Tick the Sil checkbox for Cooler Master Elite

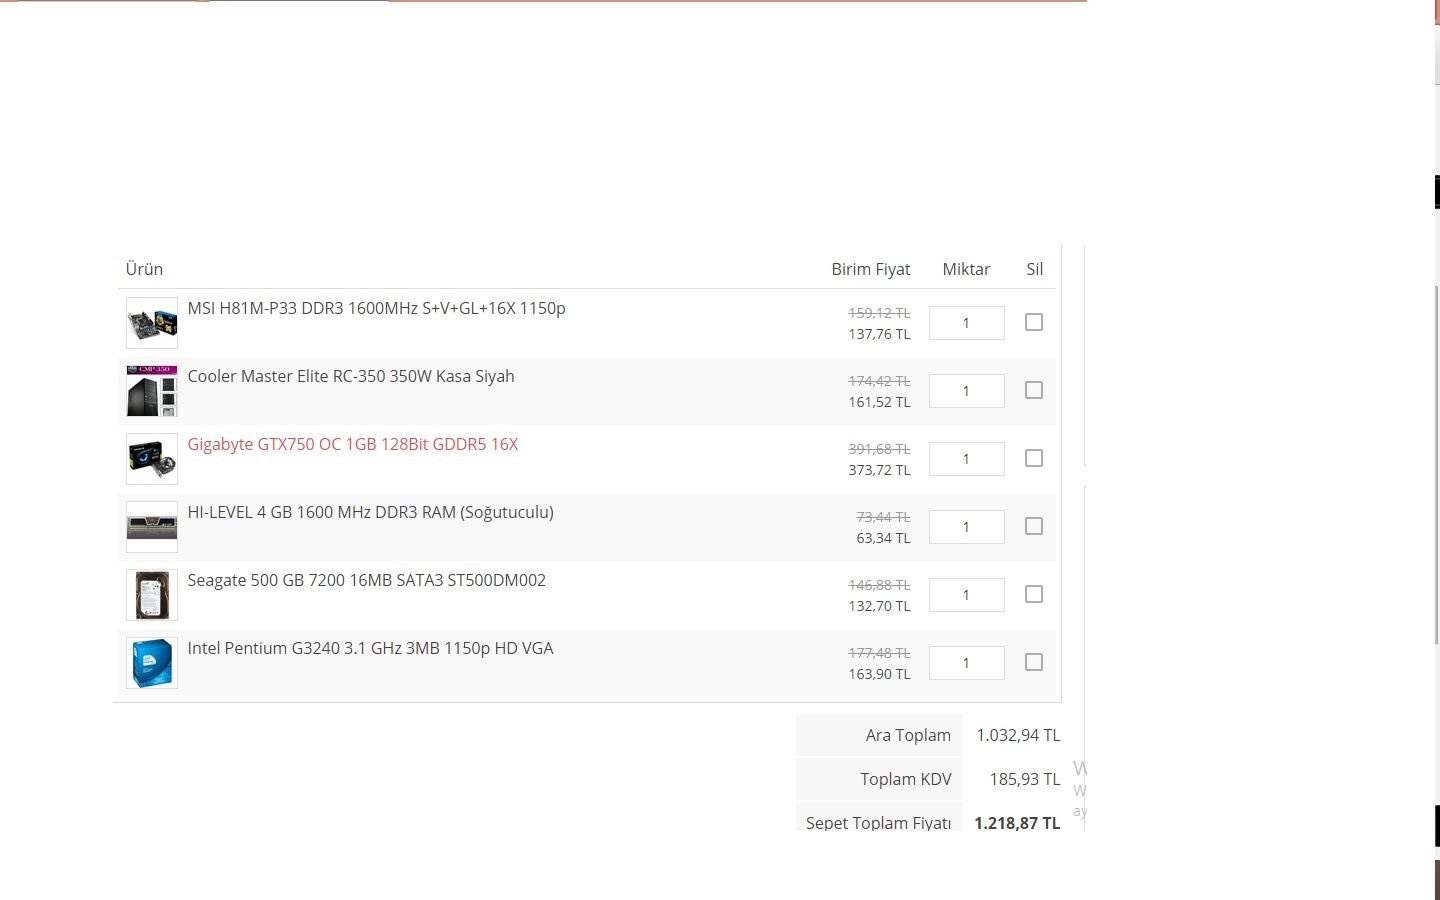click(x=1034, y=390)
